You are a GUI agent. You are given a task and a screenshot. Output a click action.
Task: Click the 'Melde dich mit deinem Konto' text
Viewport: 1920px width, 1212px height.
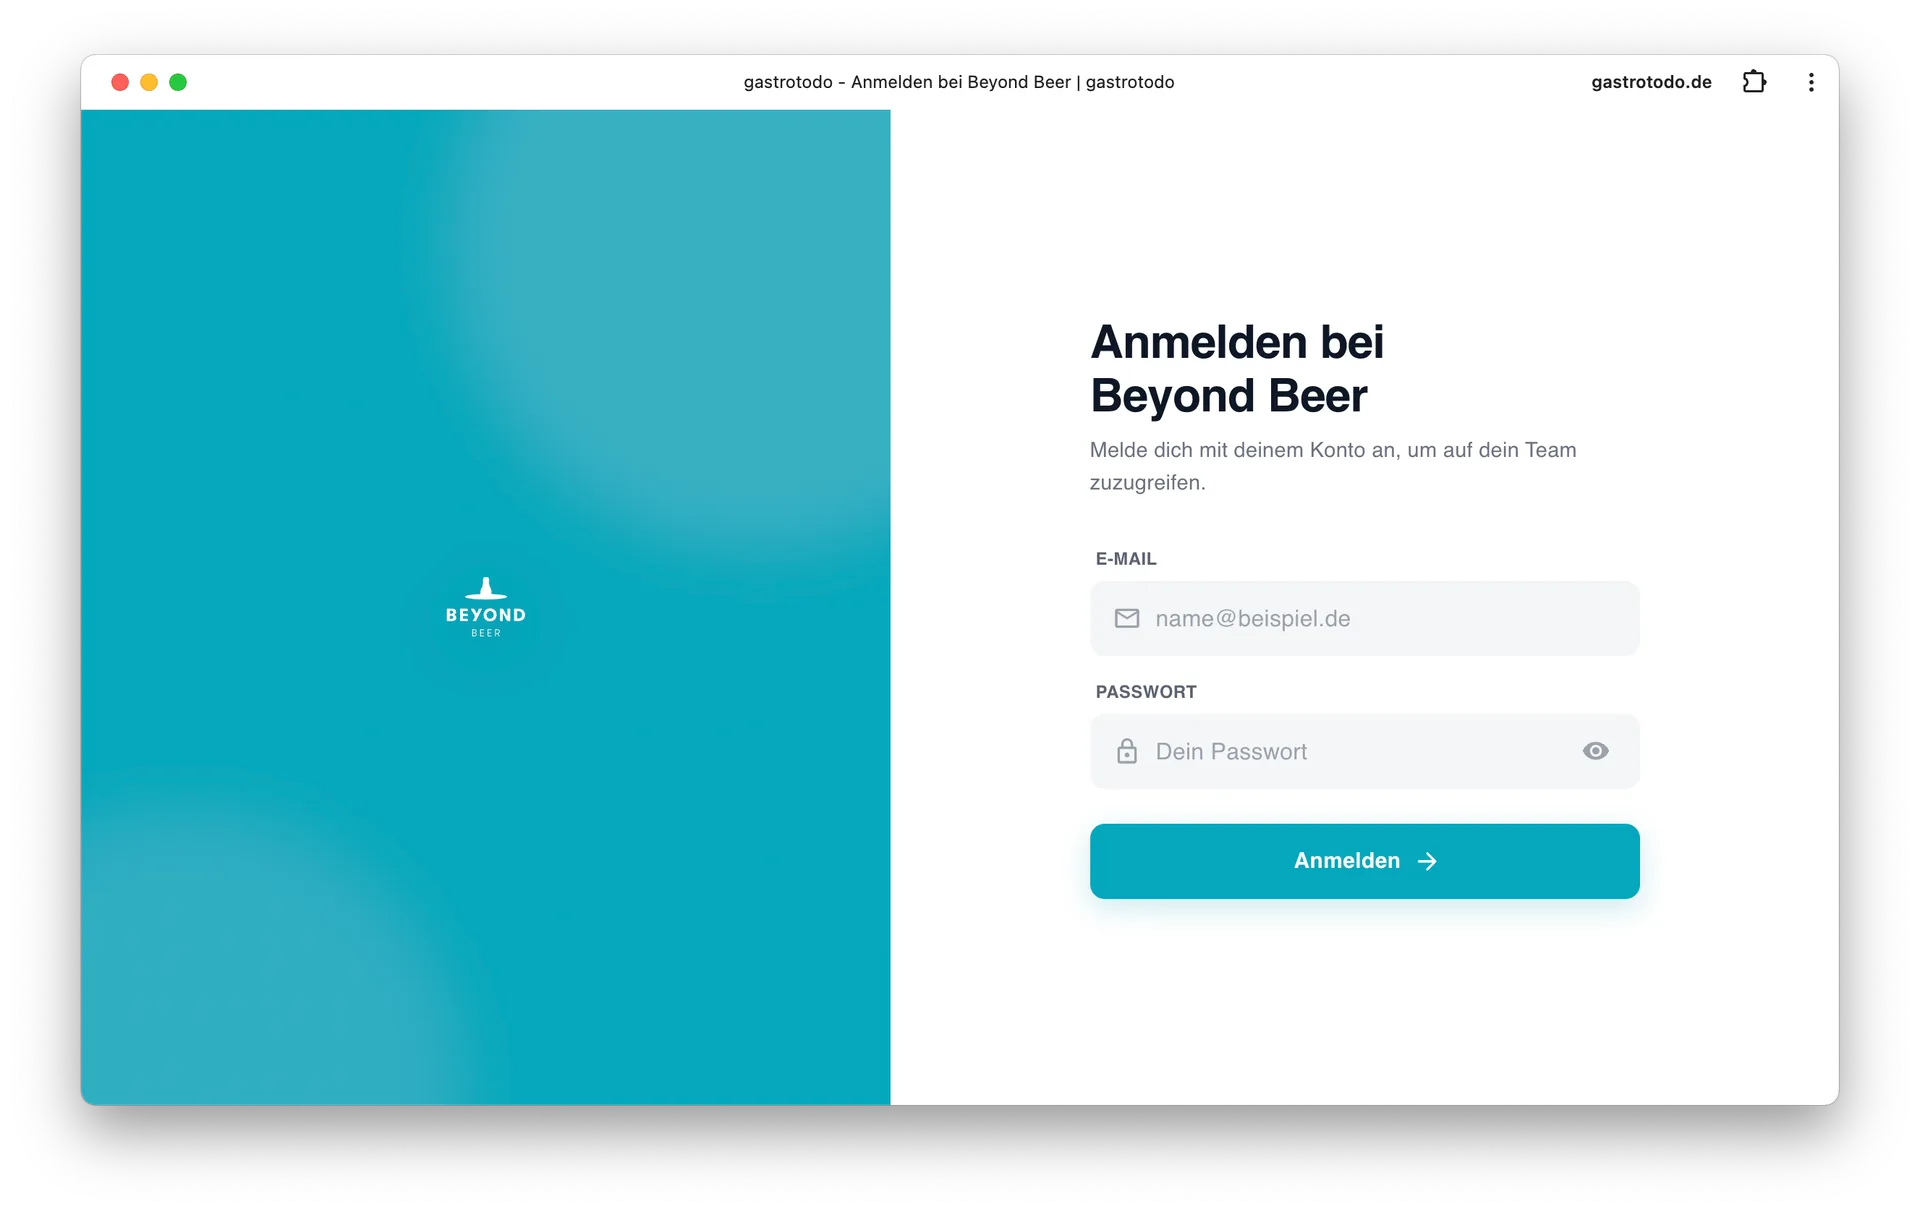pos(1333,466)
